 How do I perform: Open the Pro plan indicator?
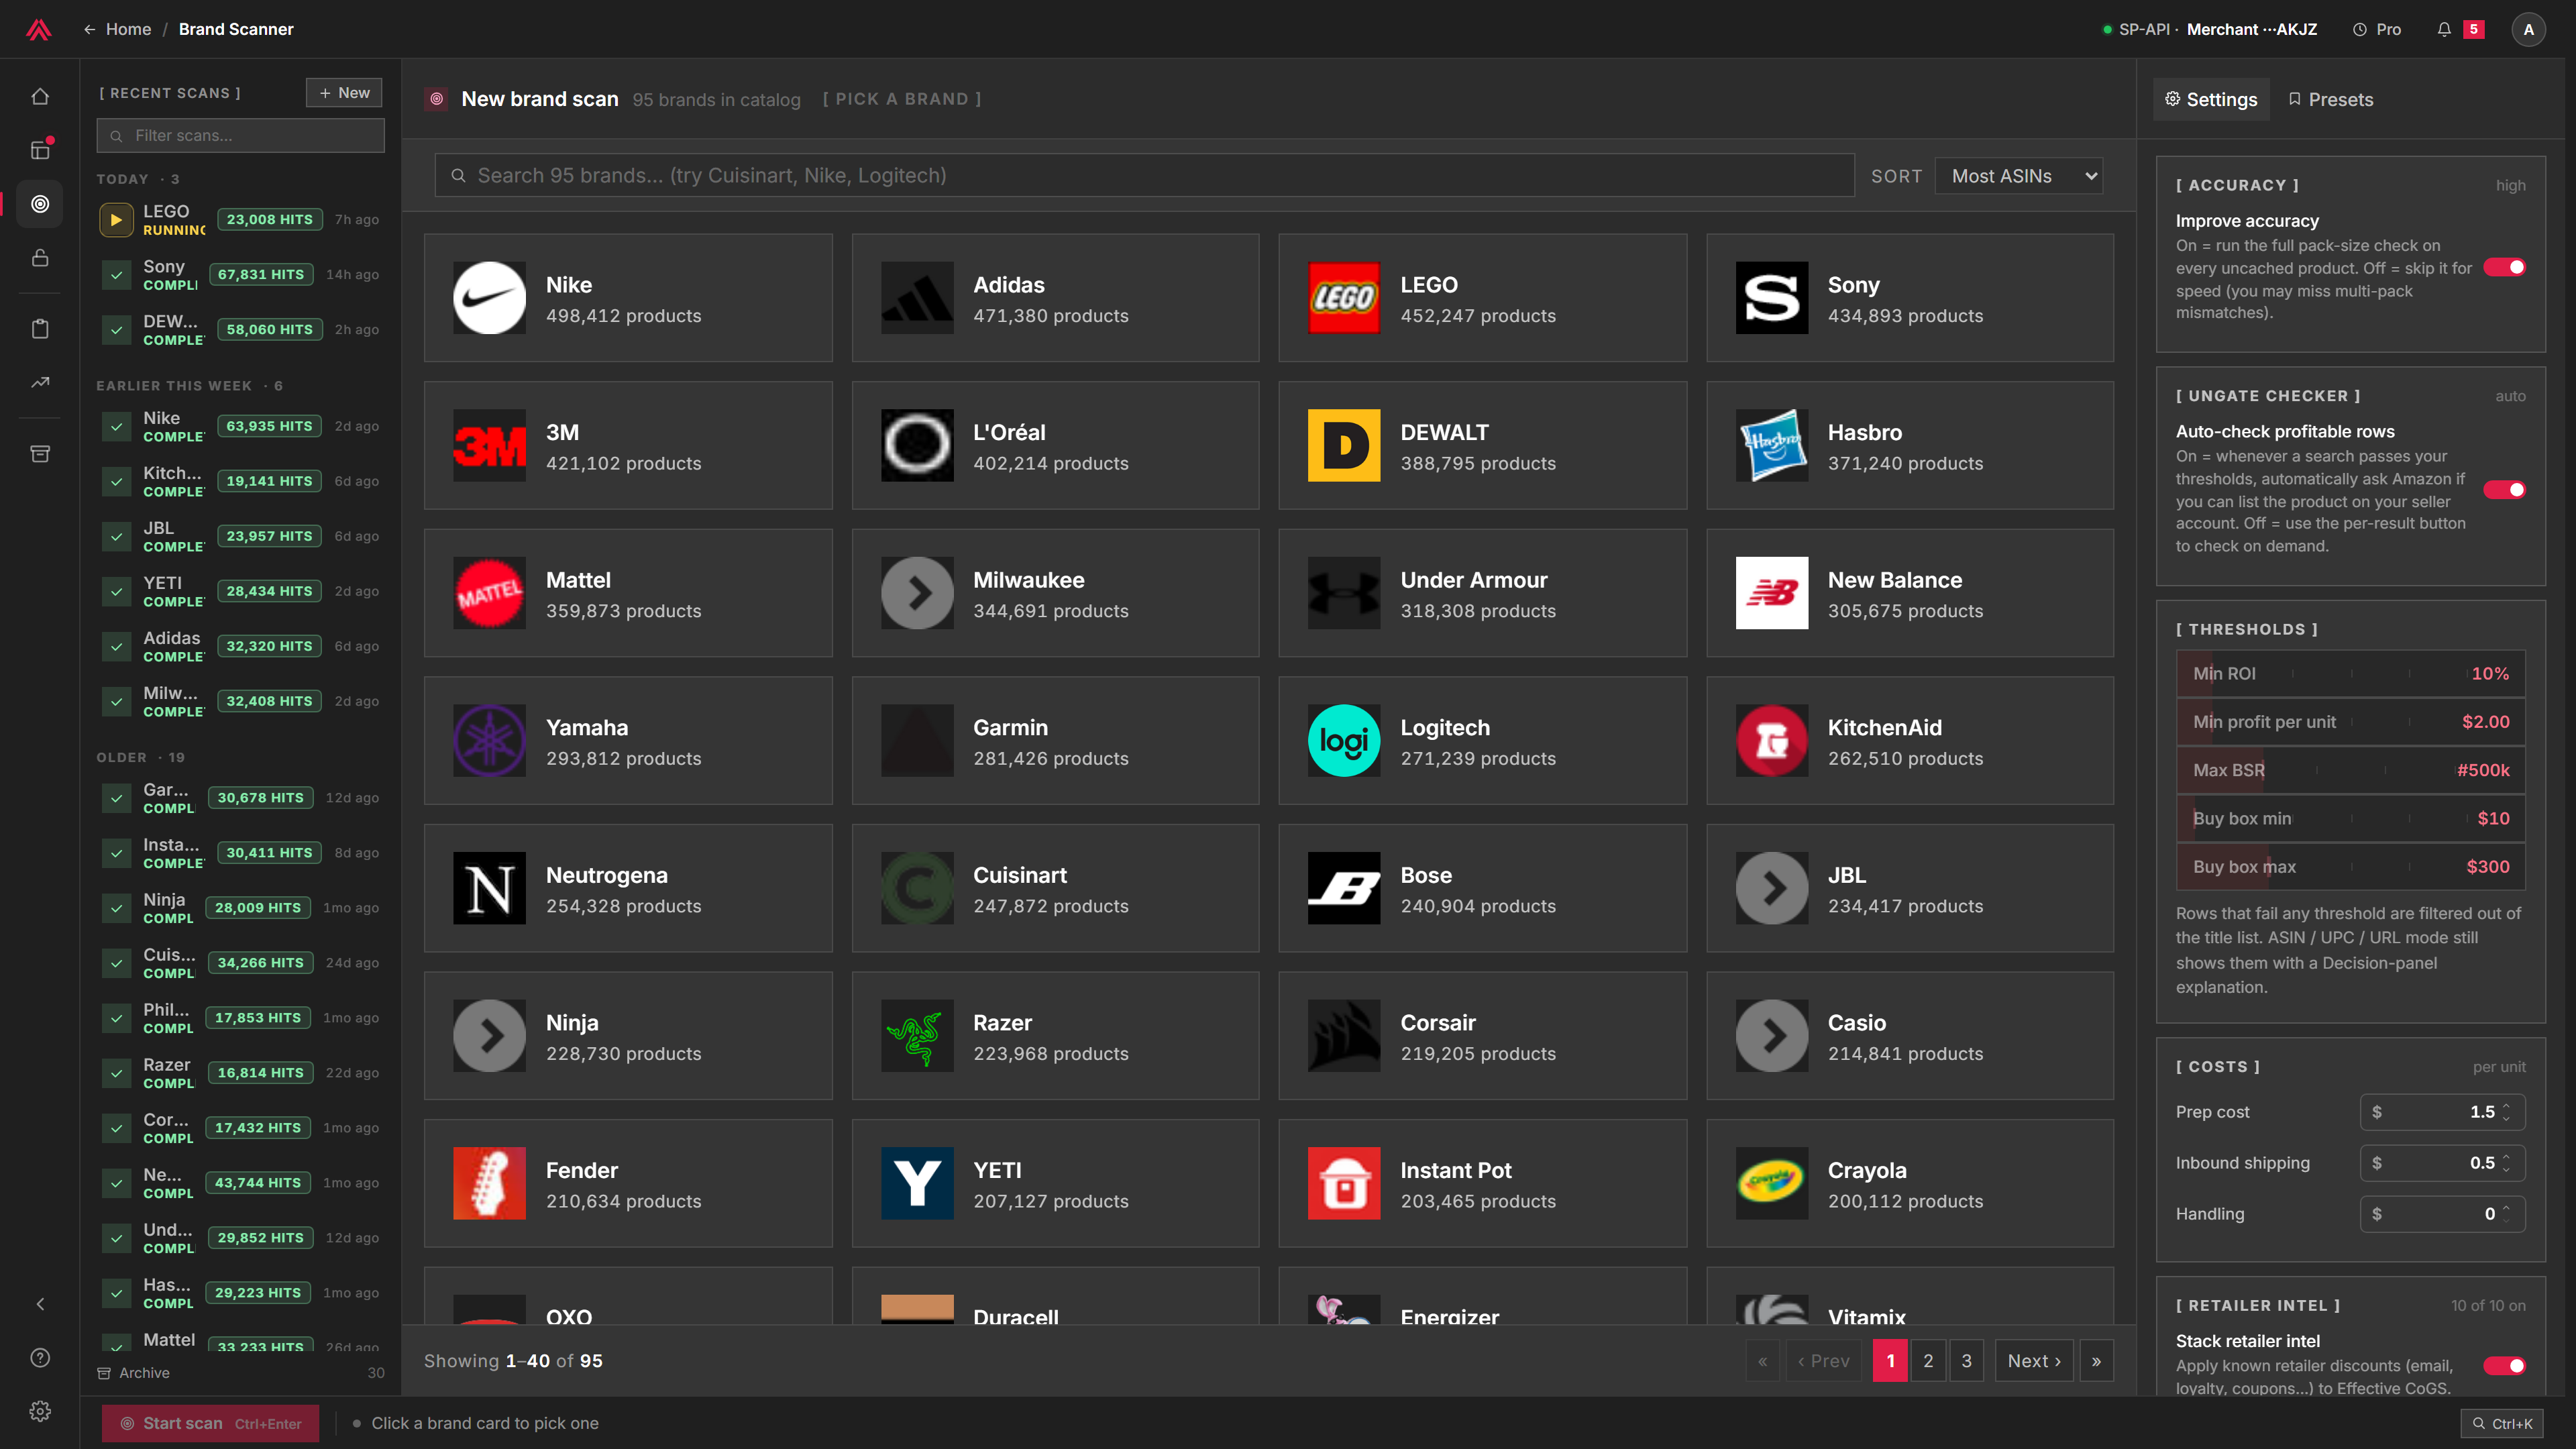(2377, 29)
